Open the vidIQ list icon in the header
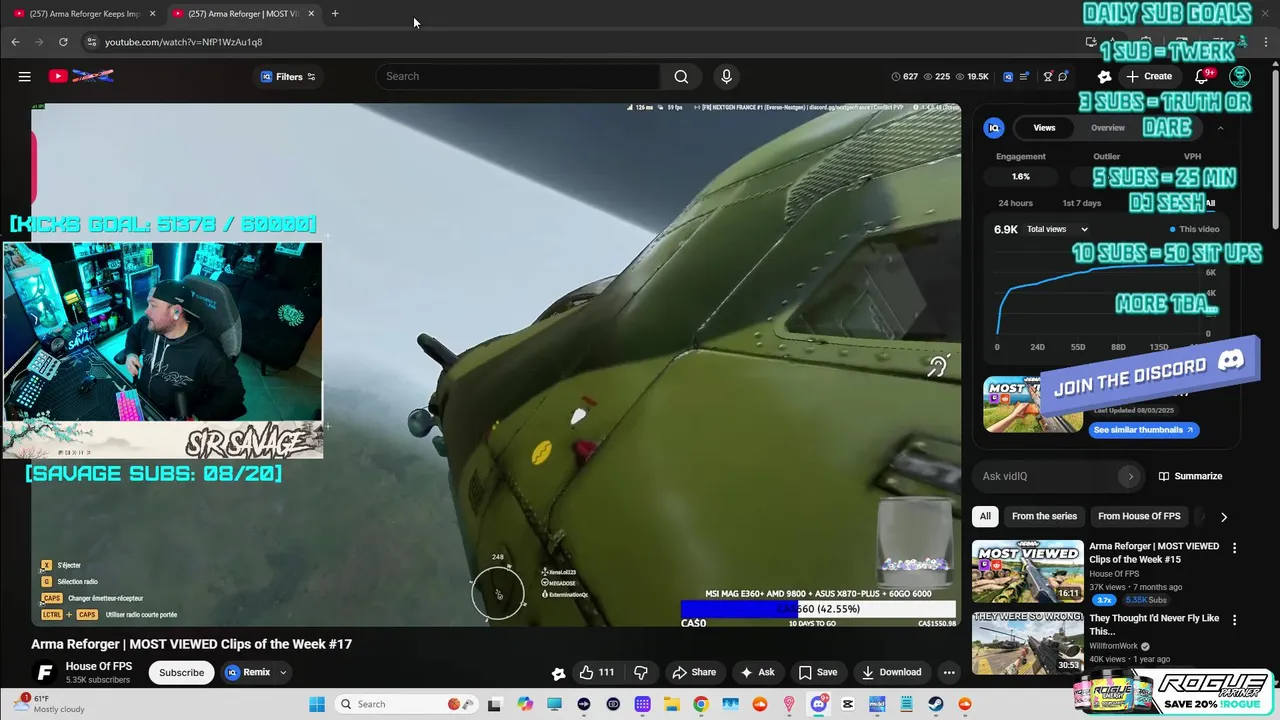1280x720 pixels. (1025, 76)
